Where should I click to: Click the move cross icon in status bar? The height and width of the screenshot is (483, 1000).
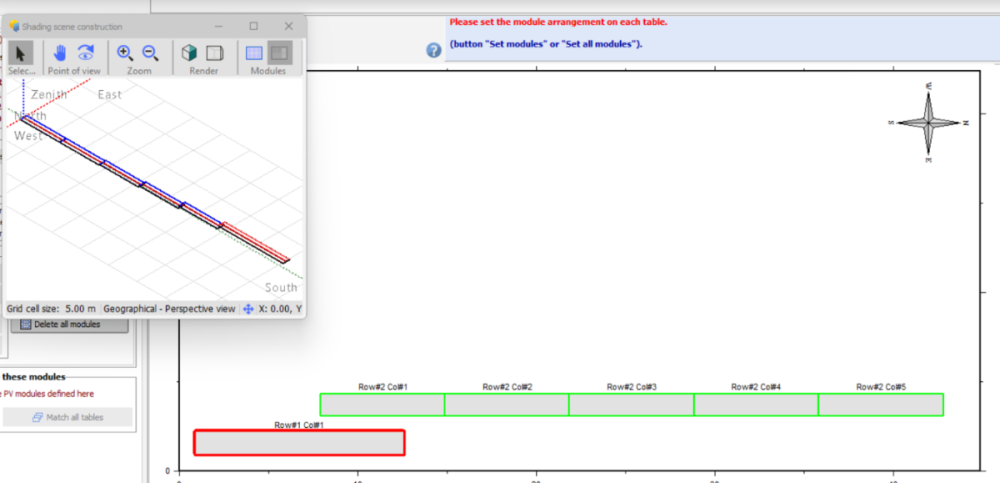pos(249,309)
